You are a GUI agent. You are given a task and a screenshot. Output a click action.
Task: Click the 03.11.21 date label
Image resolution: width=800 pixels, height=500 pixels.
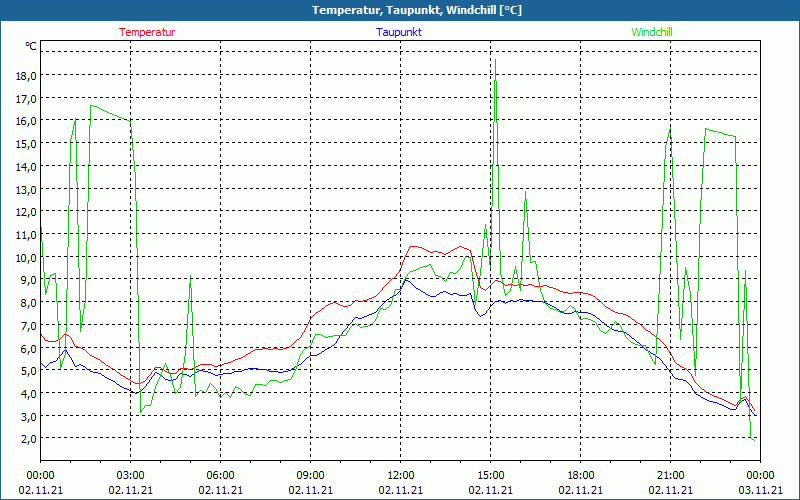pyautogui.click(x=760, y=490)
